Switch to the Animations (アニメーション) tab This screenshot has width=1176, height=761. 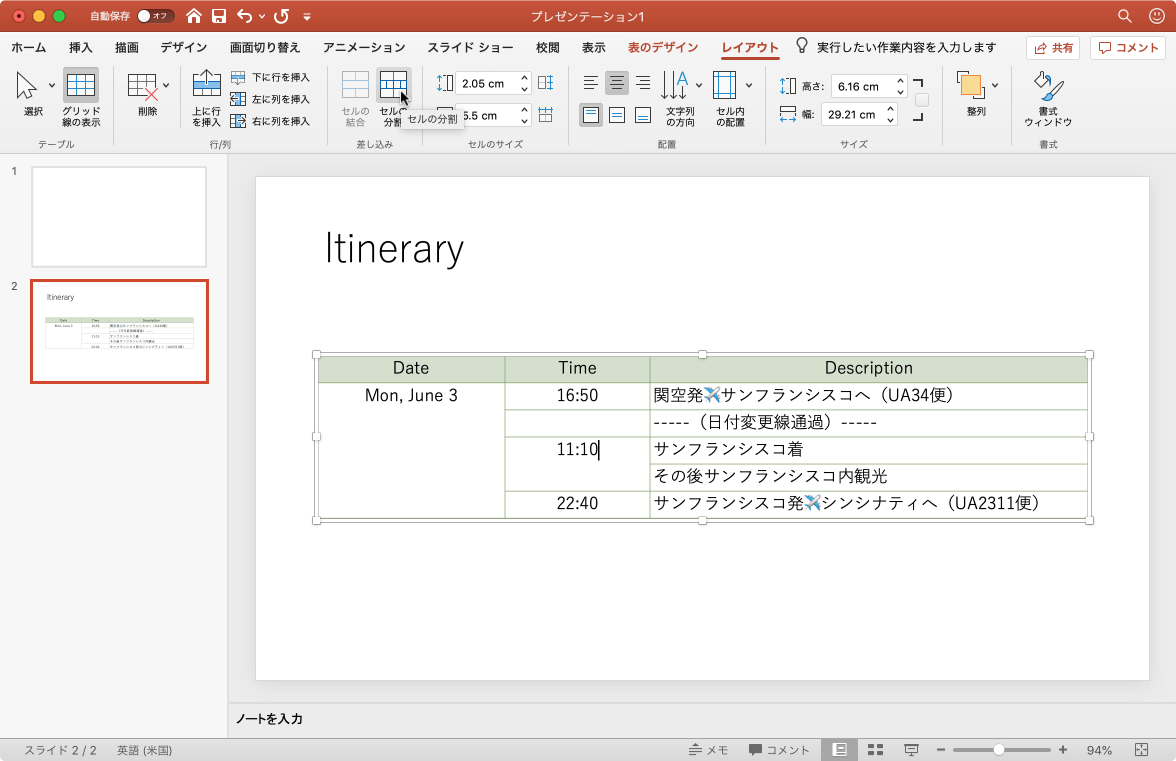[364, 47]
